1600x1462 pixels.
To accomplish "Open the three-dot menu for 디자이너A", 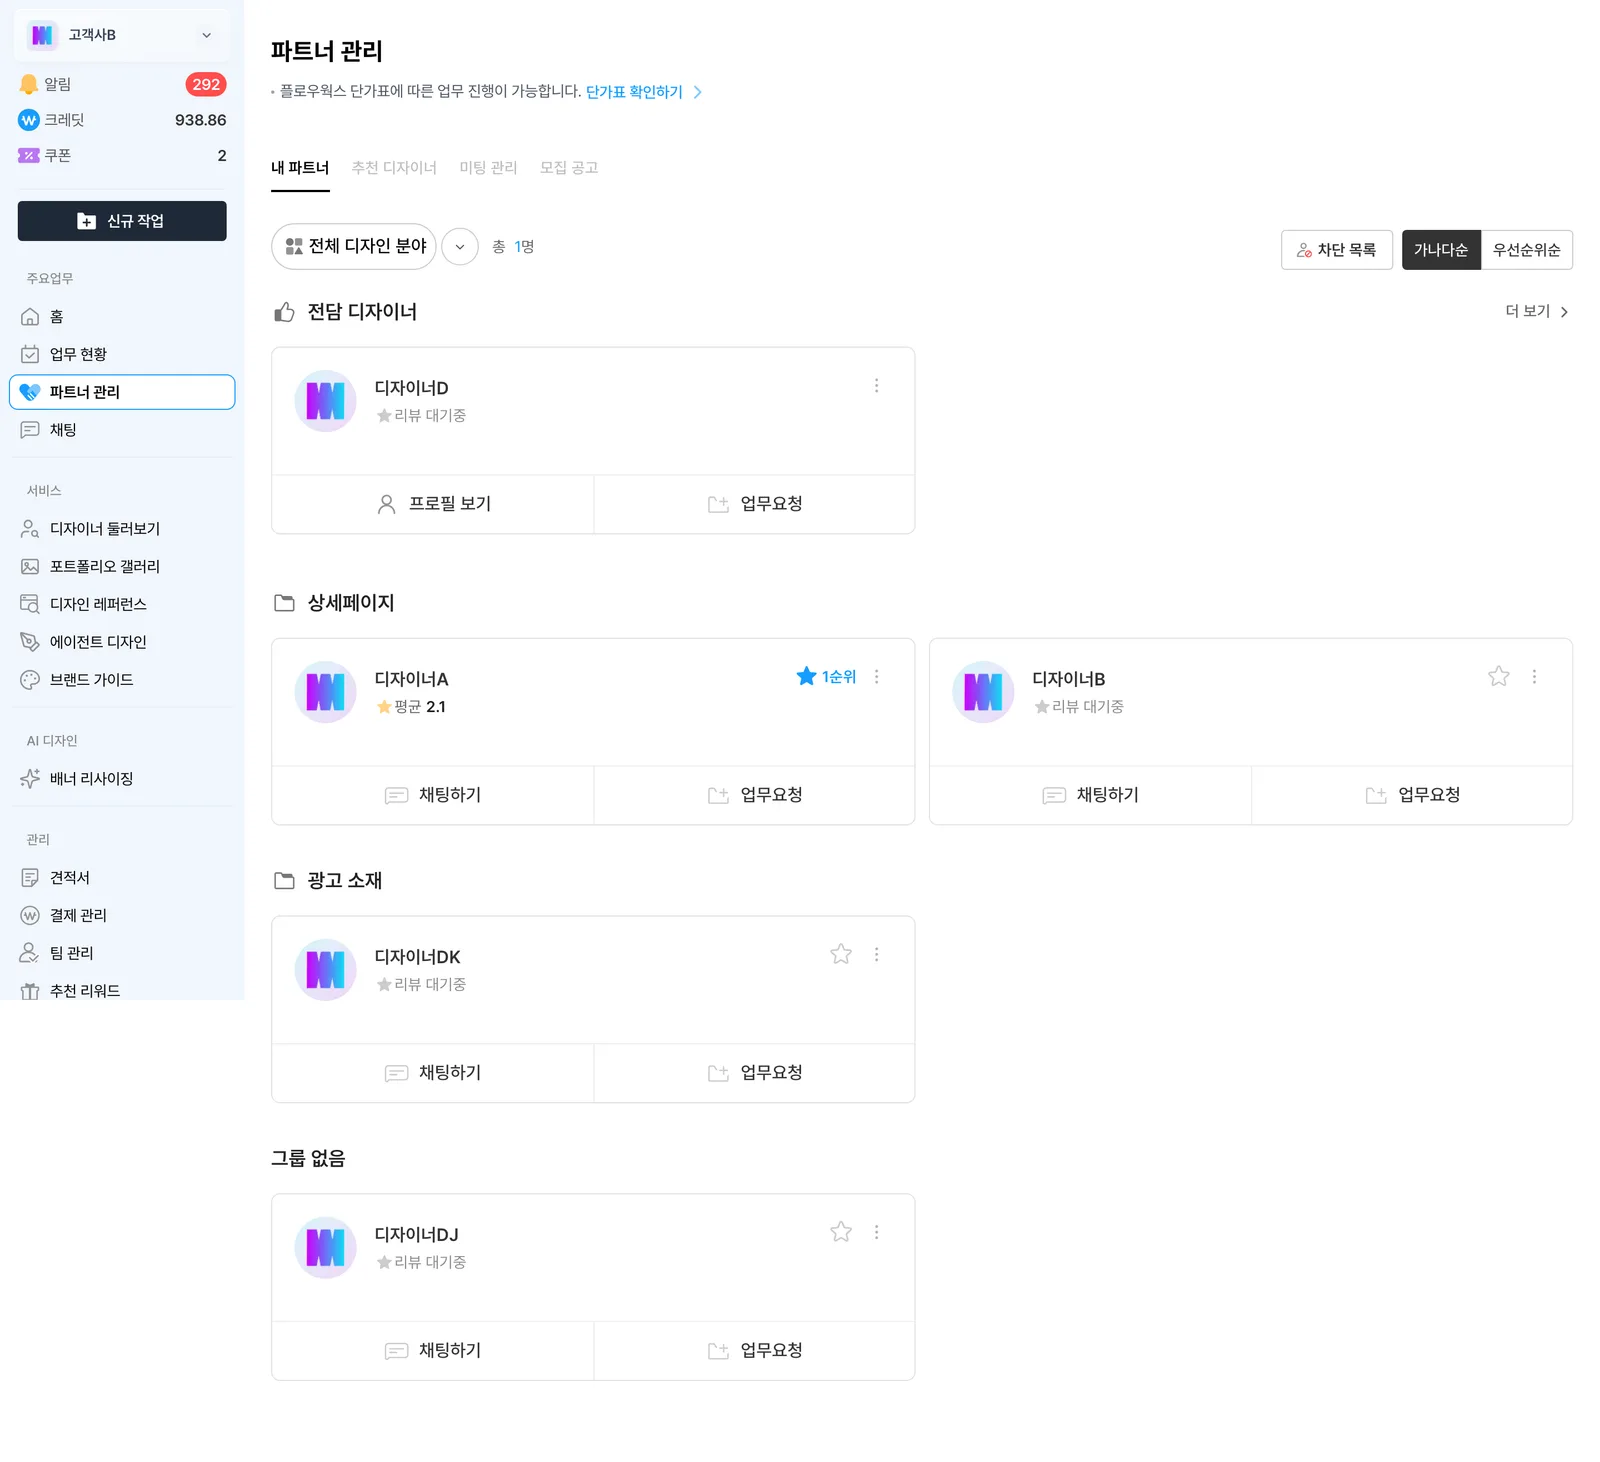I will coord(877,677).
